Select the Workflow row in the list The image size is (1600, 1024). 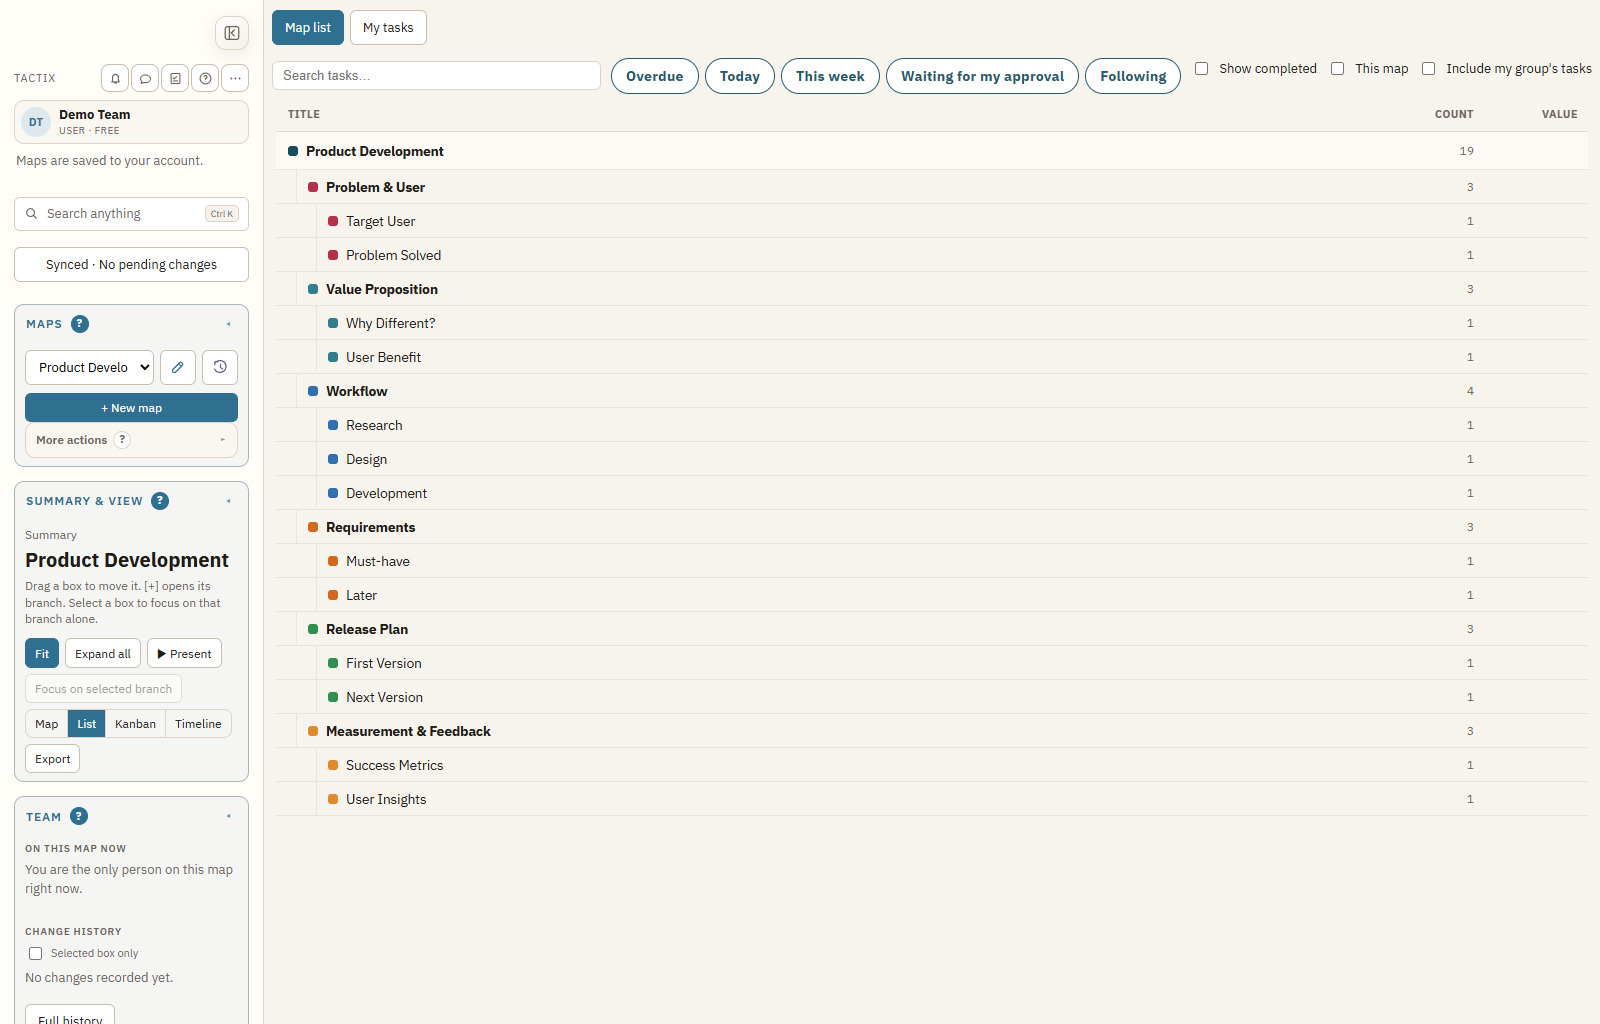pyautogui.click(x=932, y=391)
